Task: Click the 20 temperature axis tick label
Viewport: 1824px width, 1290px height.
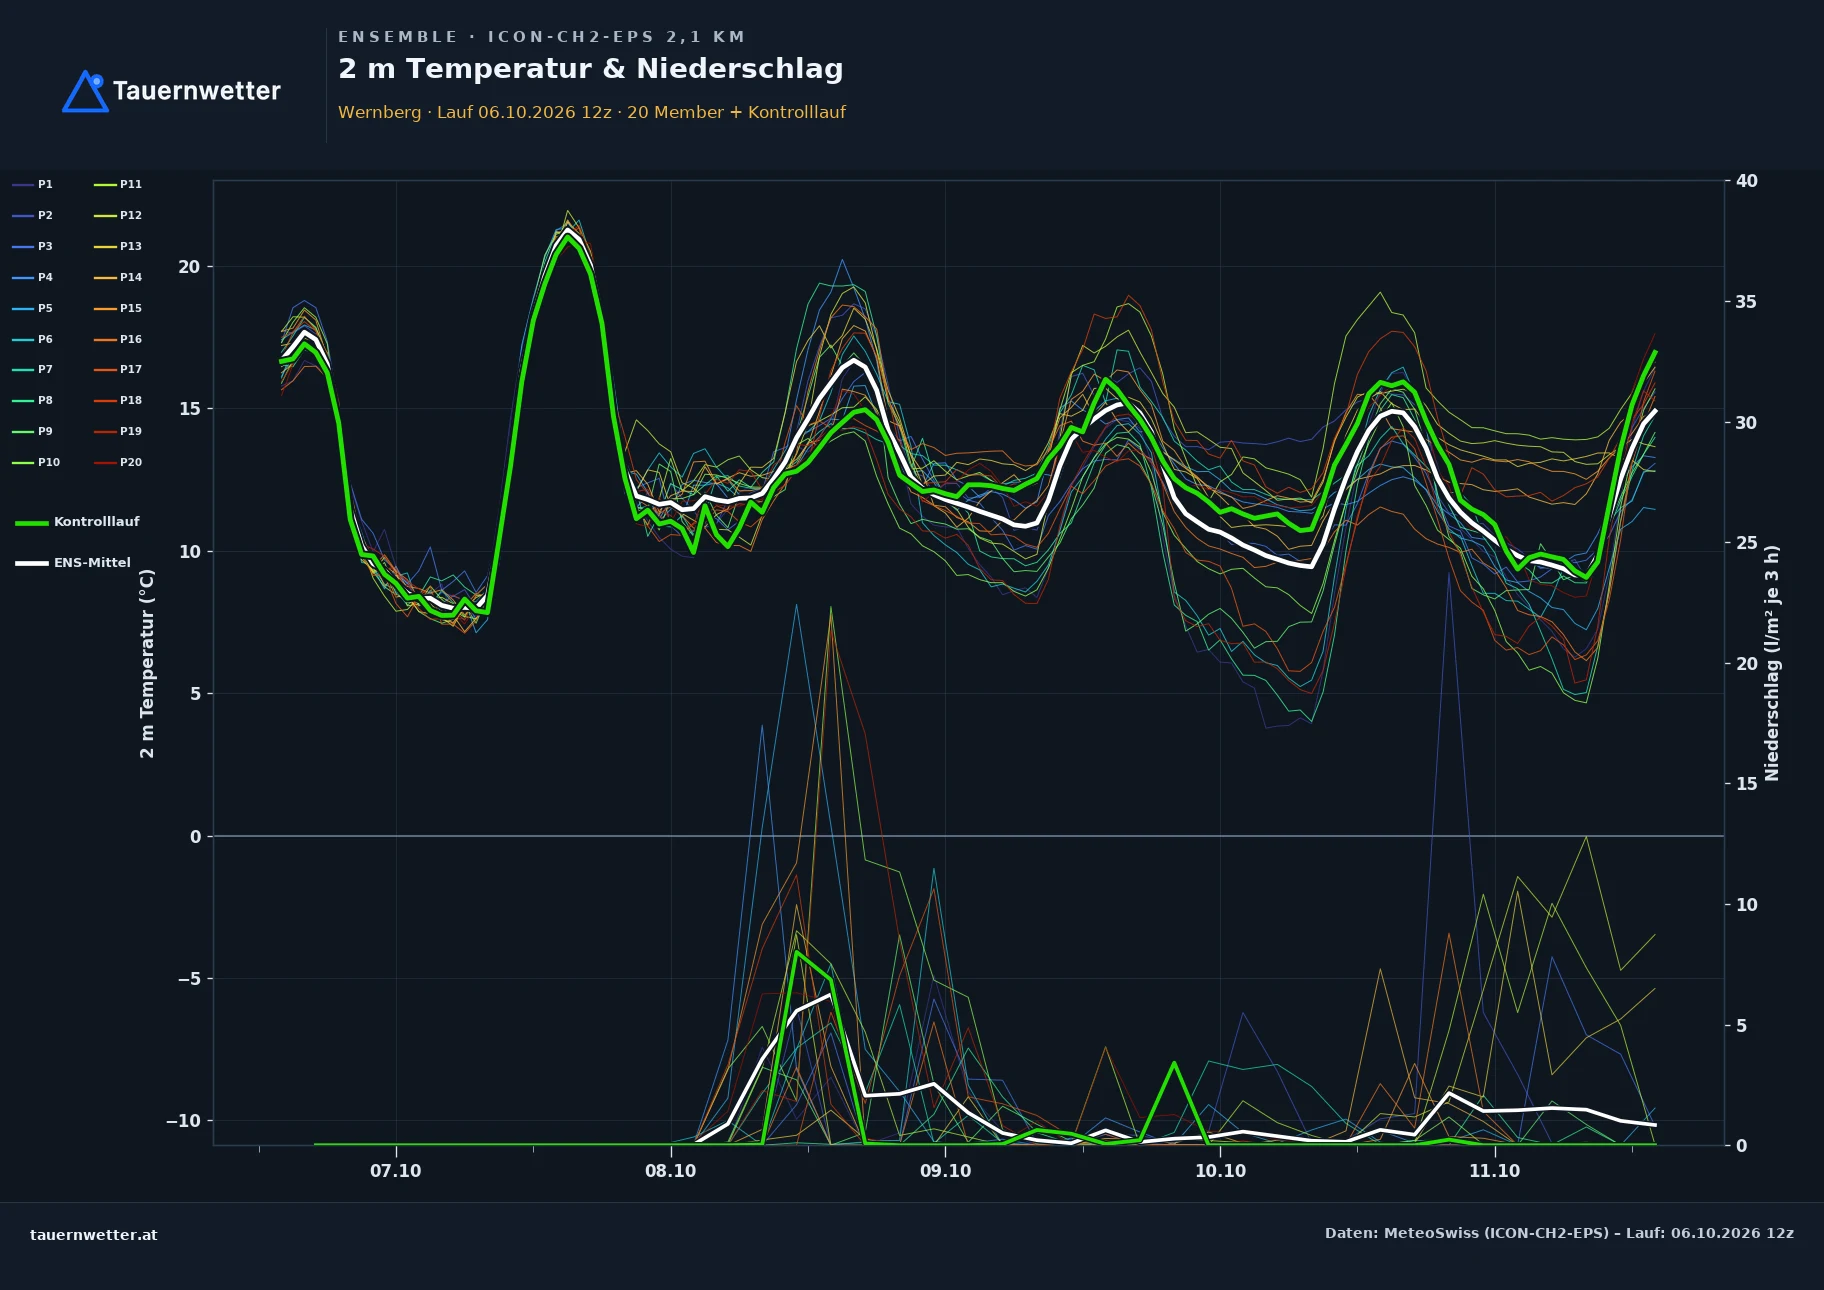Action: (189, 267)
